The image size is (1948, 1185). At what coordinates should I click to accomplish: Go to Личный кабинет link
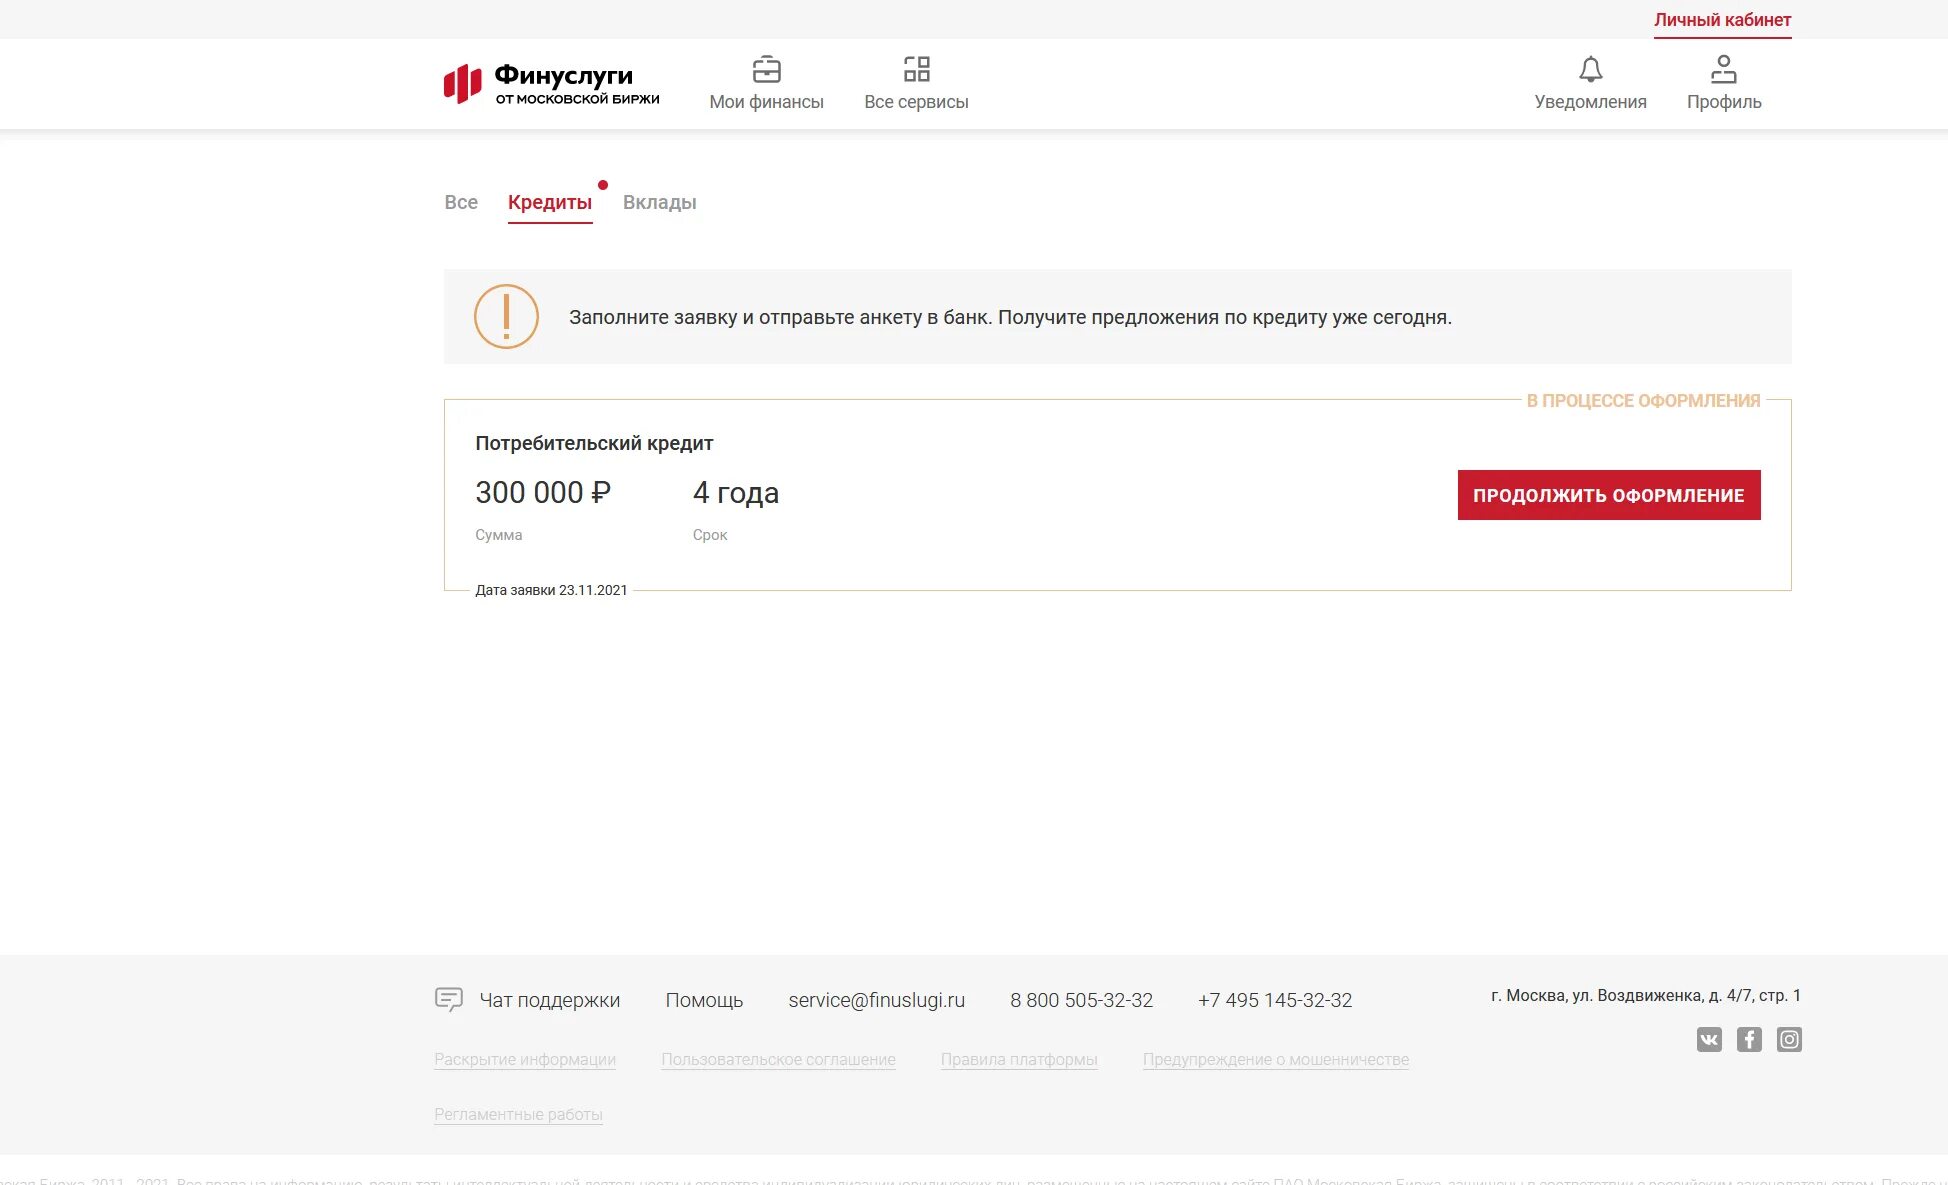1722,20
